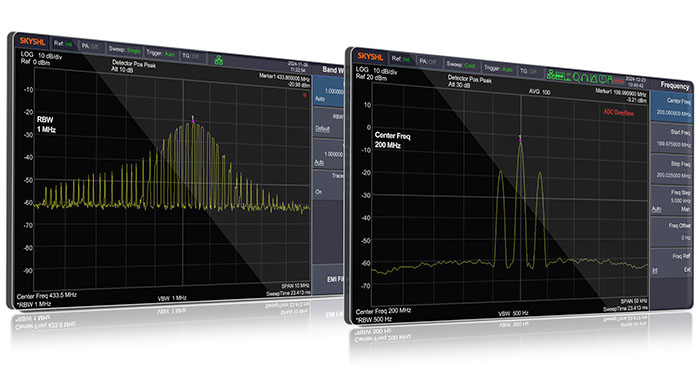Select the Freq Ref softkey

[x=671, y=263]
